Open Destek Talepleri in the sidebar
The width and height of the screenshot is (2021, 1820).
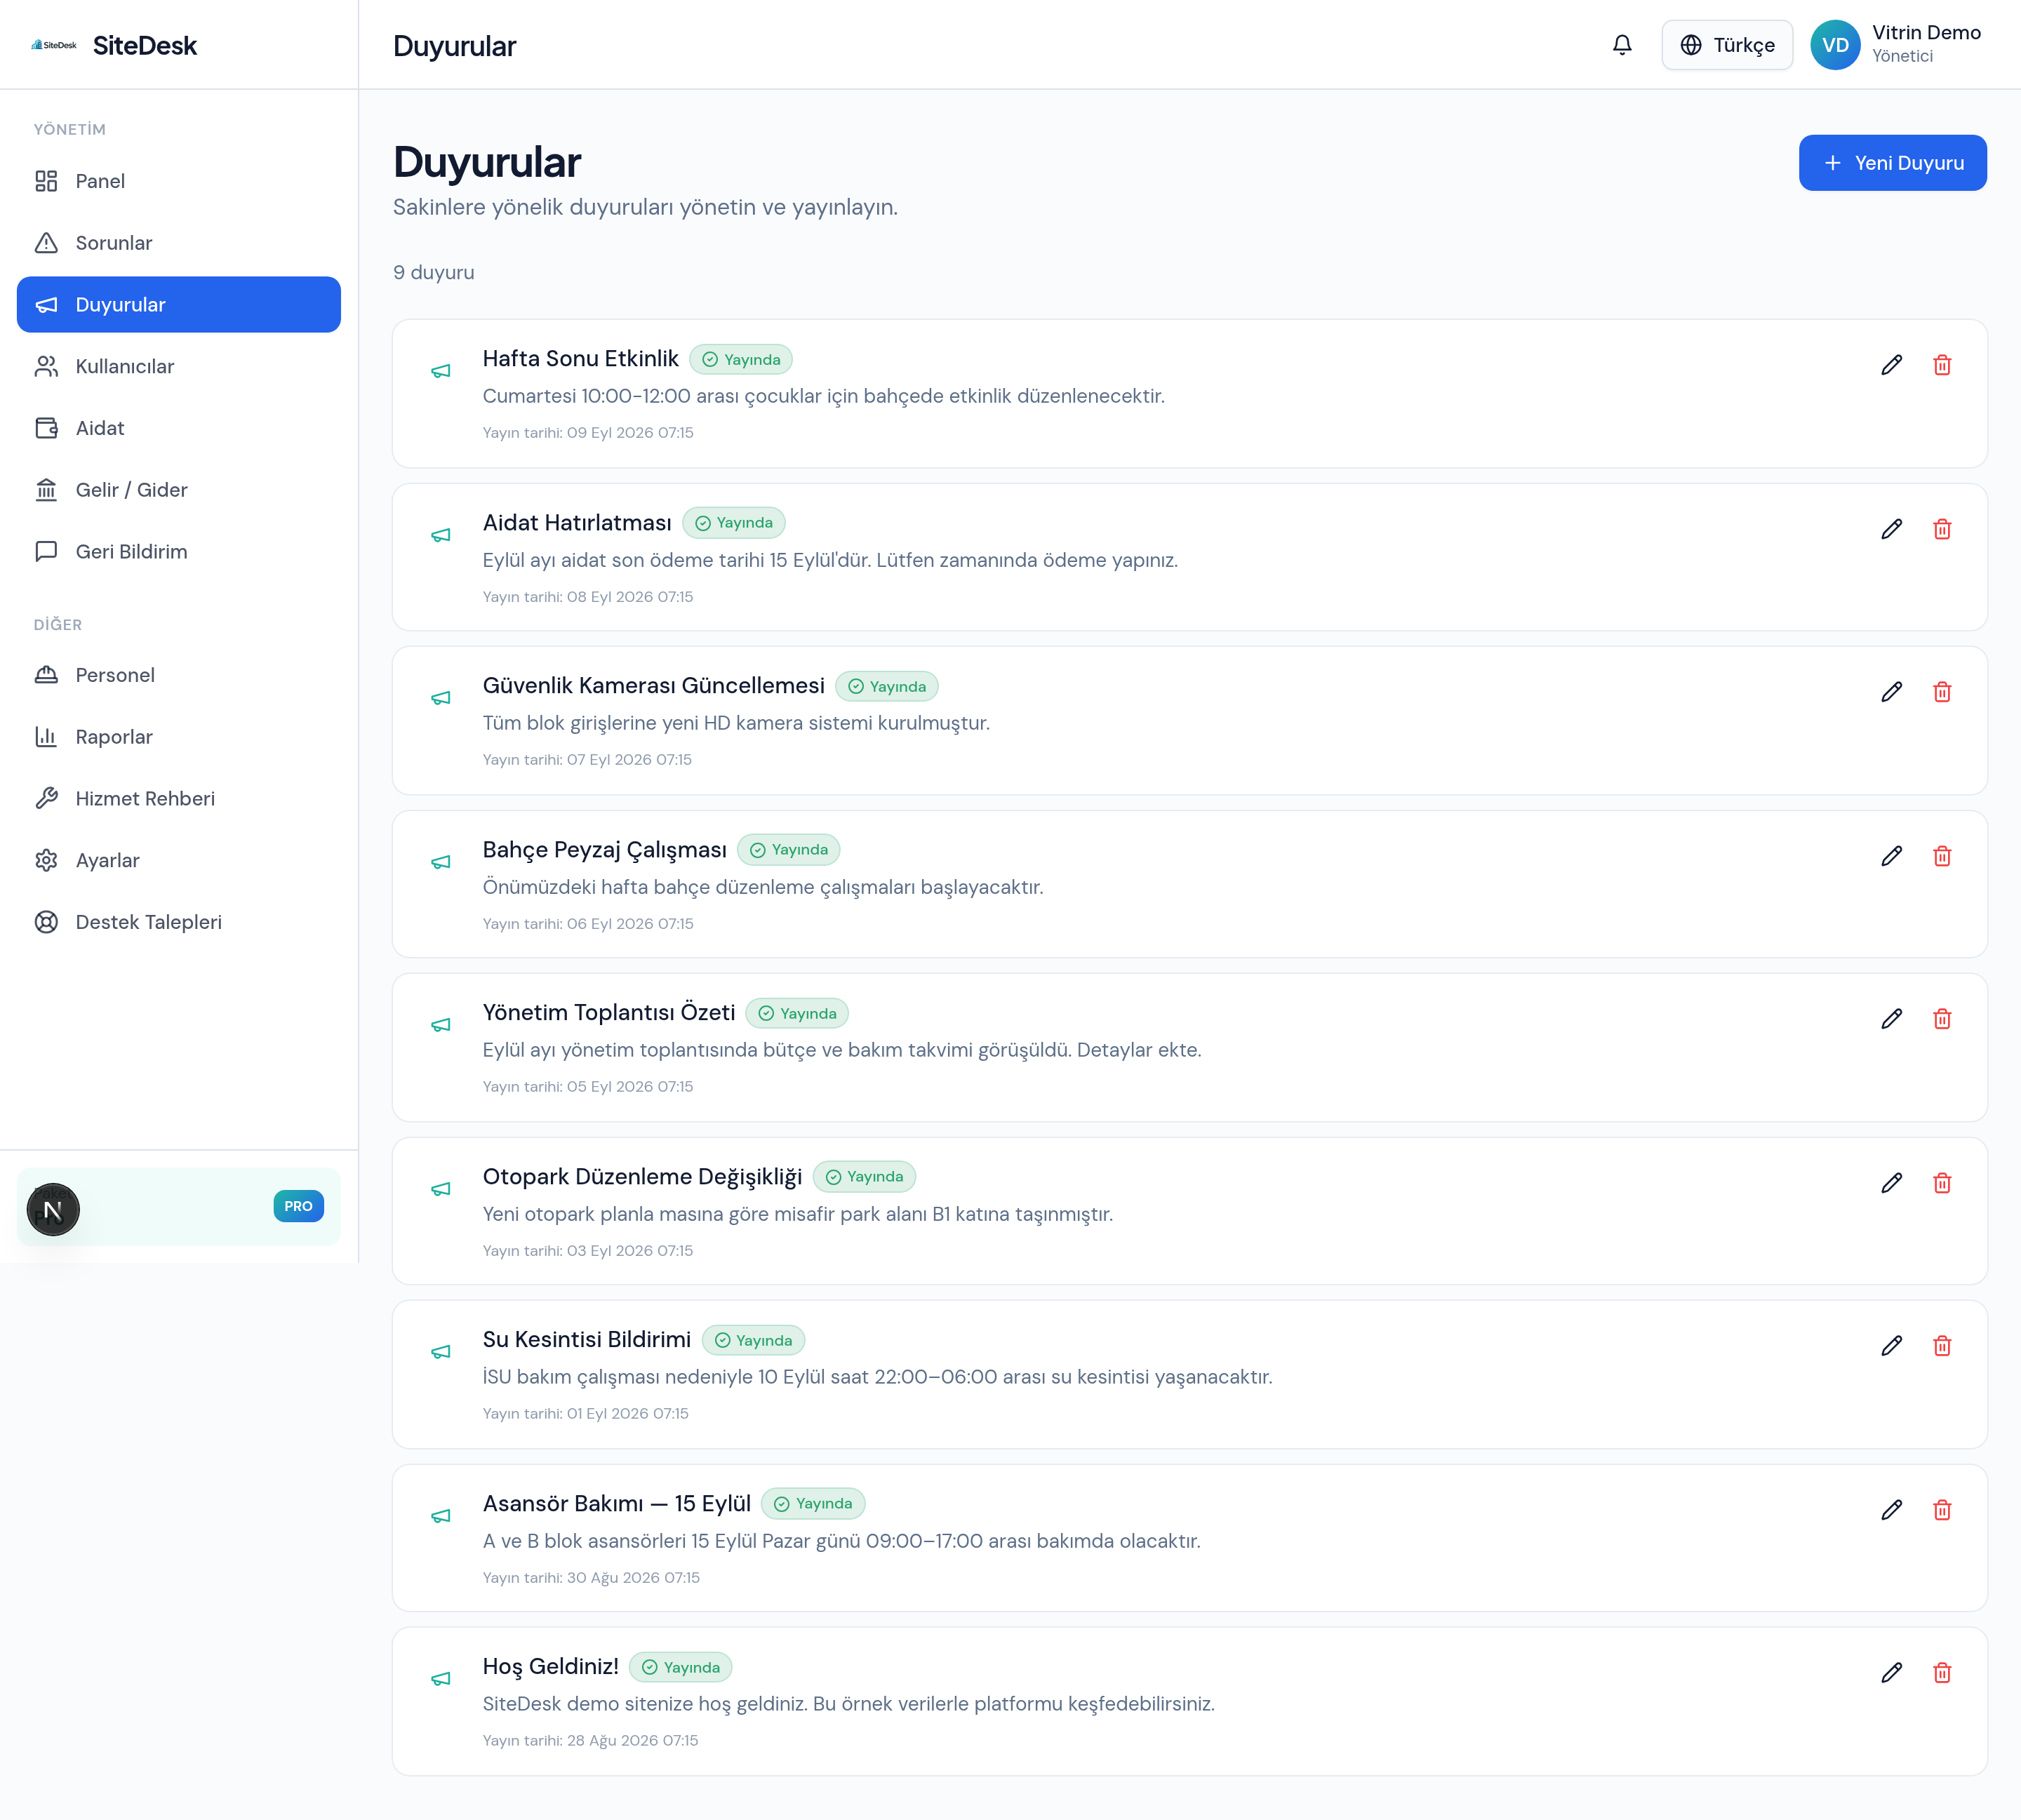click(179, 922)
